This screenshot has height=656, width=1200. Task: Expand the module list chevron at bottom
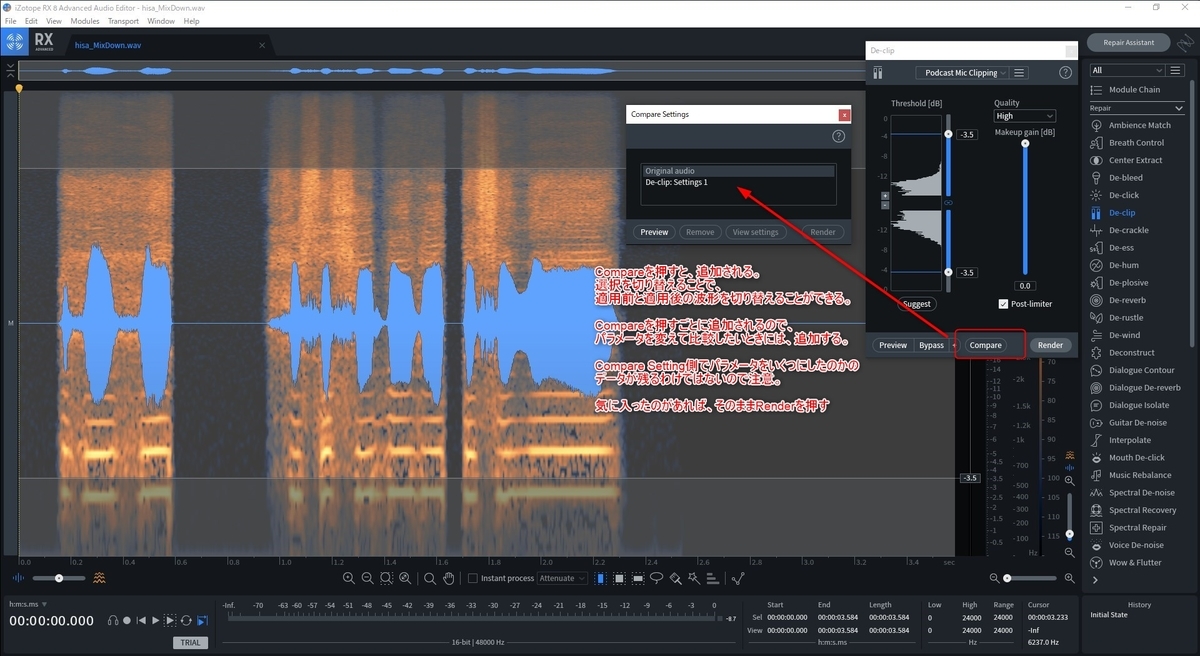click(x=1095, y=580)
